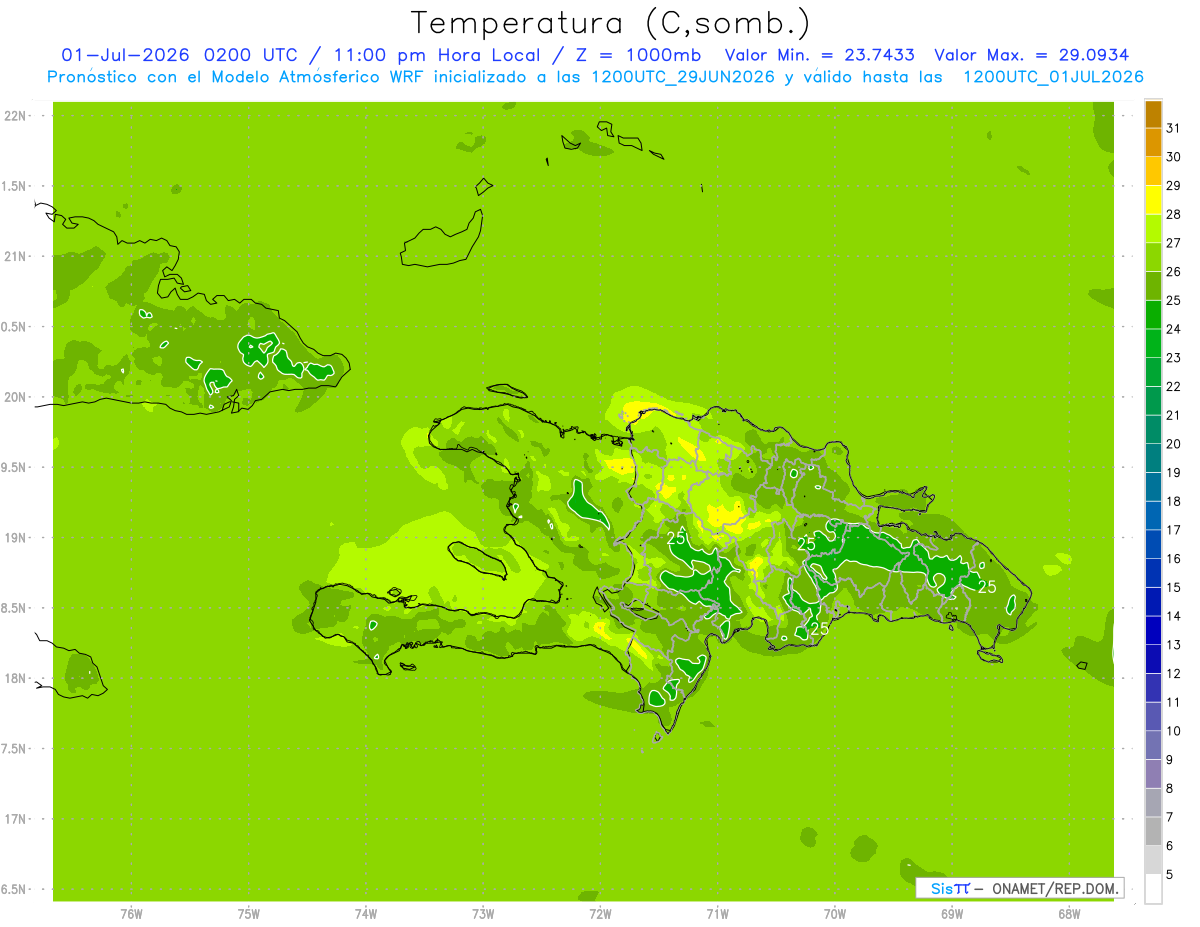1200x927 pixels.
Task: Click the legend value "29"
Action: tap(1174, 185)
